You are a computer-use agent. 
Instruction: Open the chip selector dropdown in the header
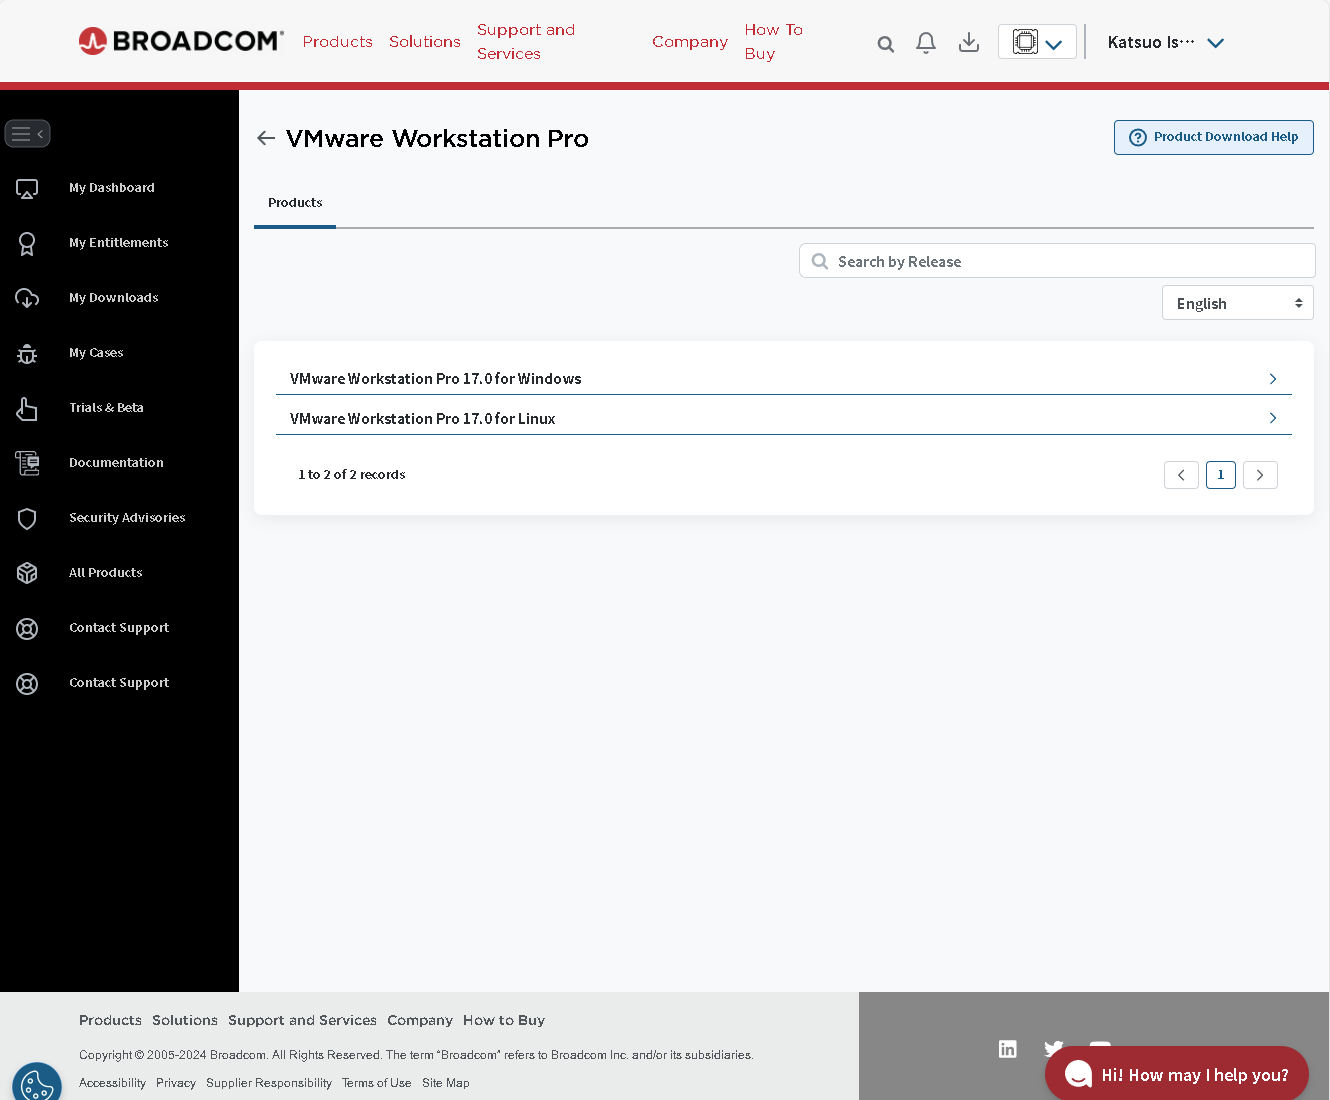(x=1037, y=41)
